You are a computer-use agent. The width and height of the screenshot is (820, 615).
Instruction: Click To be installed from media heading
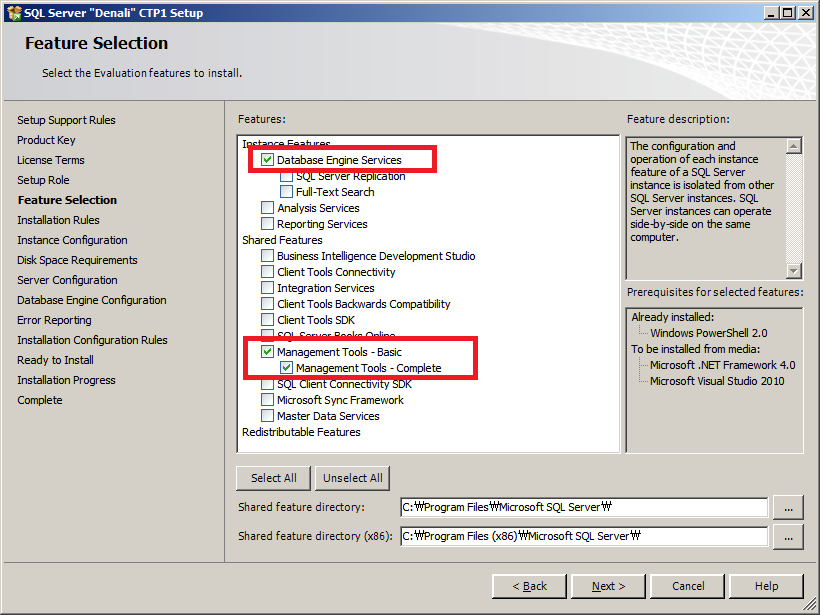[696, 349]
